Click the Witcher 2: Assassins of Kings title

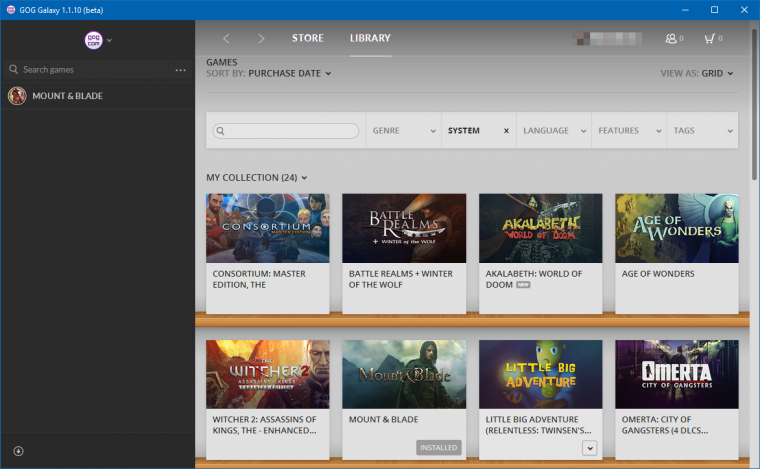[265, 425]
